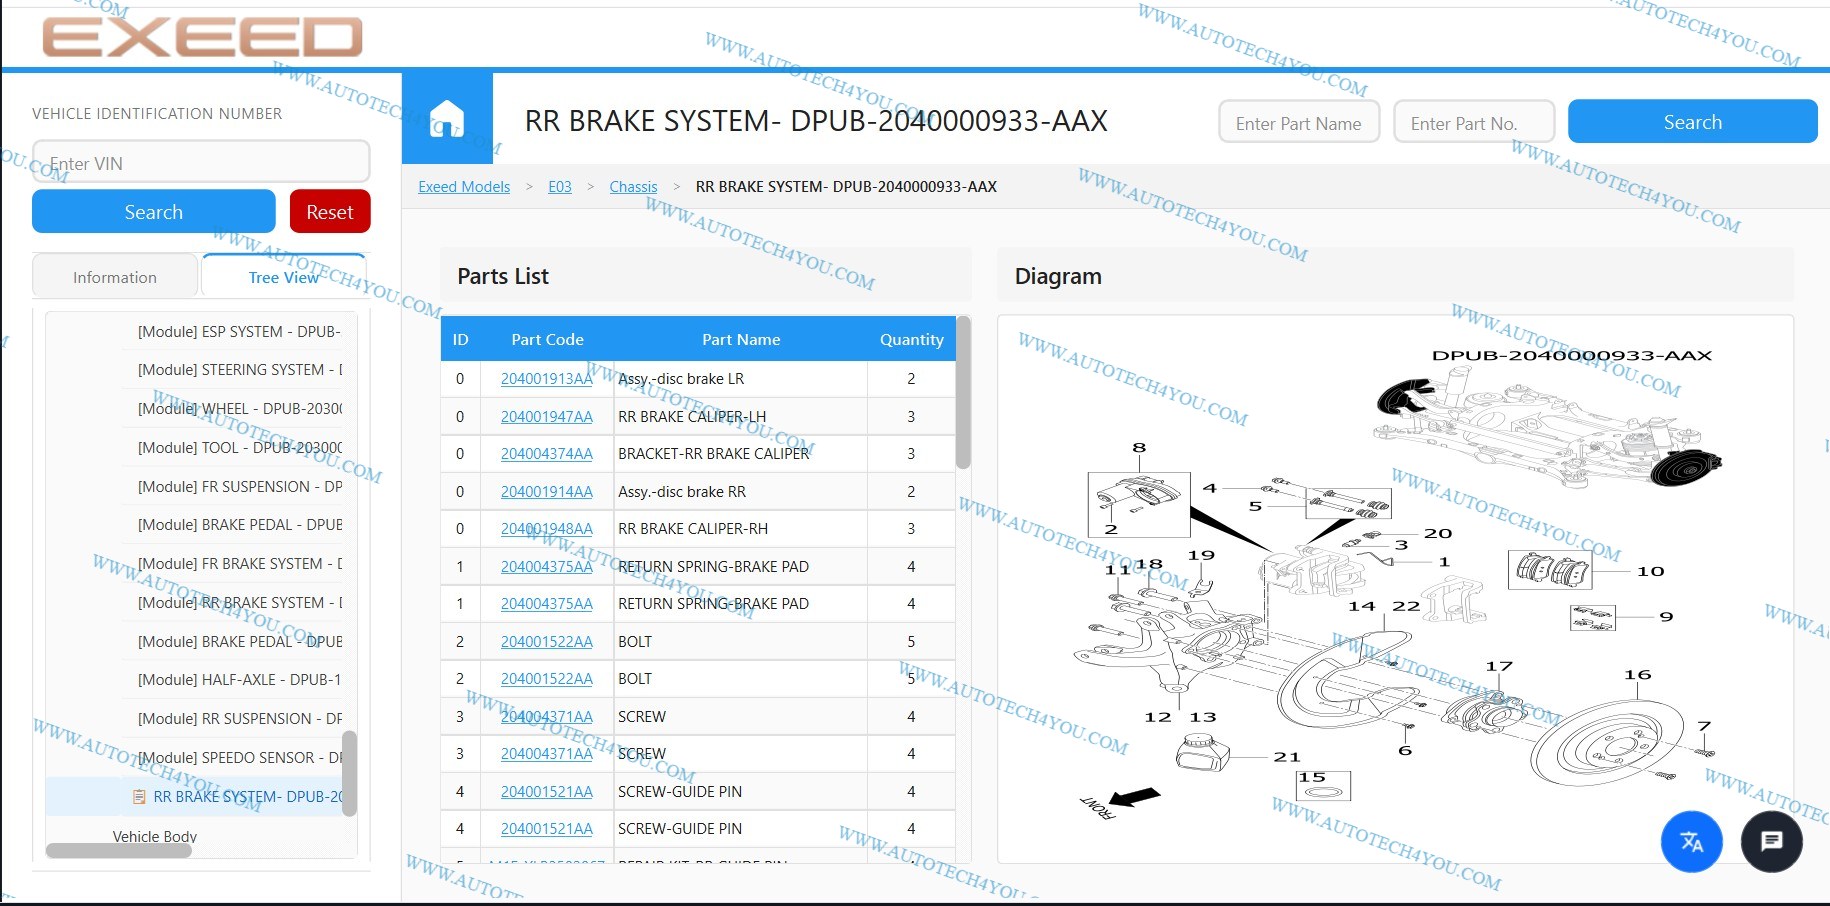Click callout number 16 on the diagram
Viewport: 1830px width, 906px height.
click(1637, 675)
